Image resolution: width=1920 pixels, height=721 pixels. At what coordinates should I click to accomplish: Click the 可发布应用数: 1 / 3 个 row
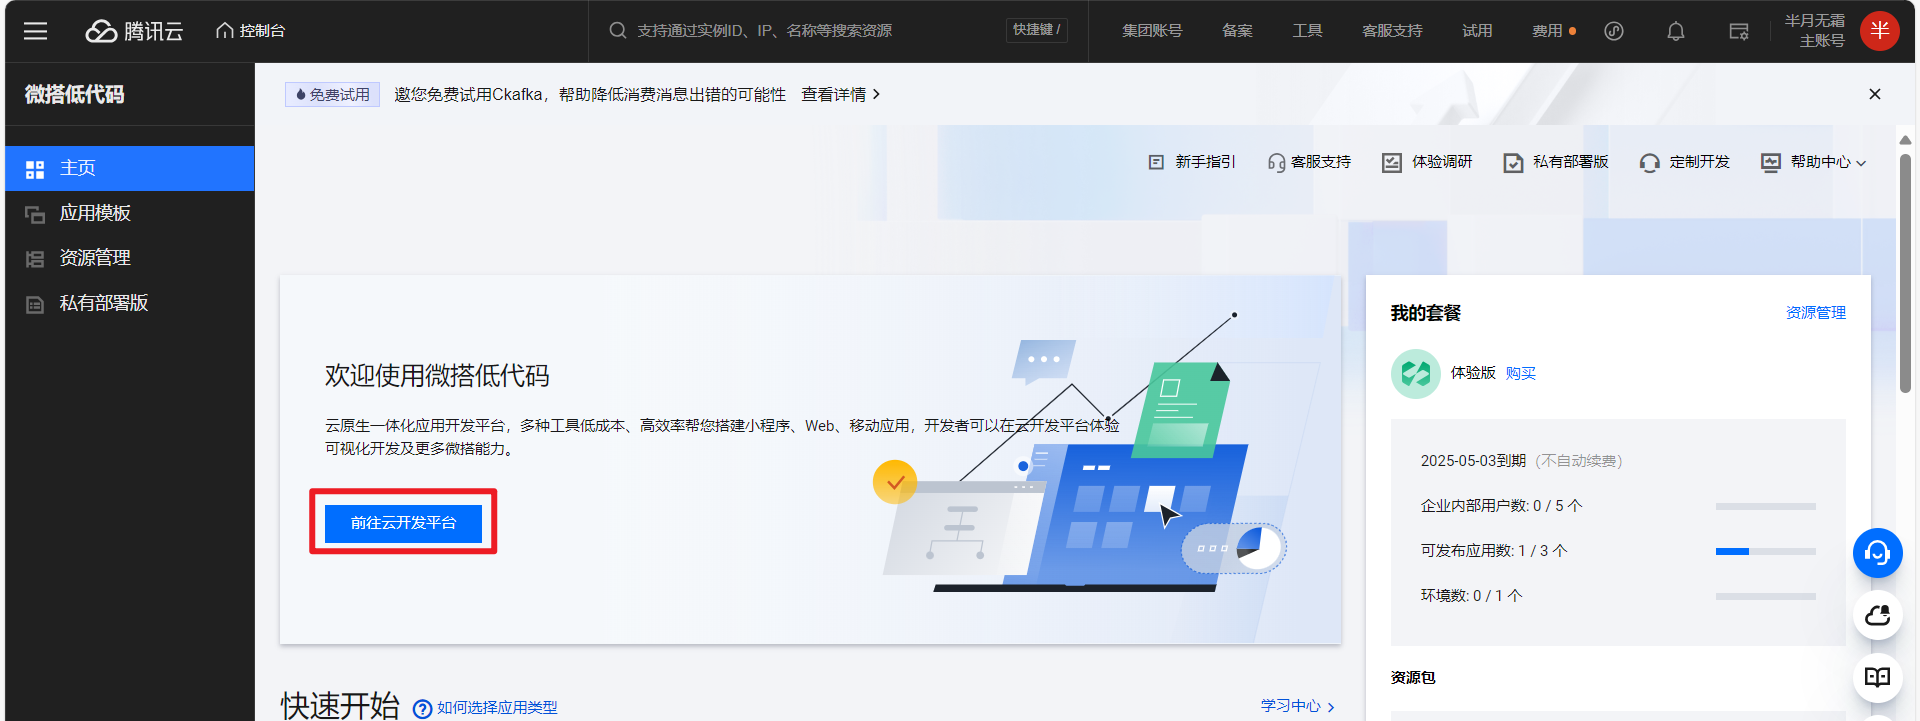point(1618,551)
